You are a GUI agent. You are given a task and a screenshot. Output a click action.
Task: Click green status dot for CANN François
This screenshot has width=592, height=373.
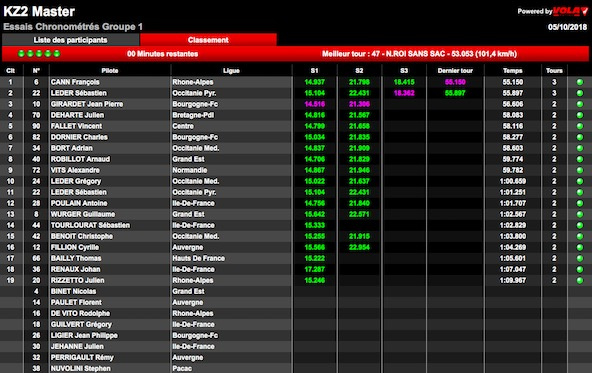point(580,82)
